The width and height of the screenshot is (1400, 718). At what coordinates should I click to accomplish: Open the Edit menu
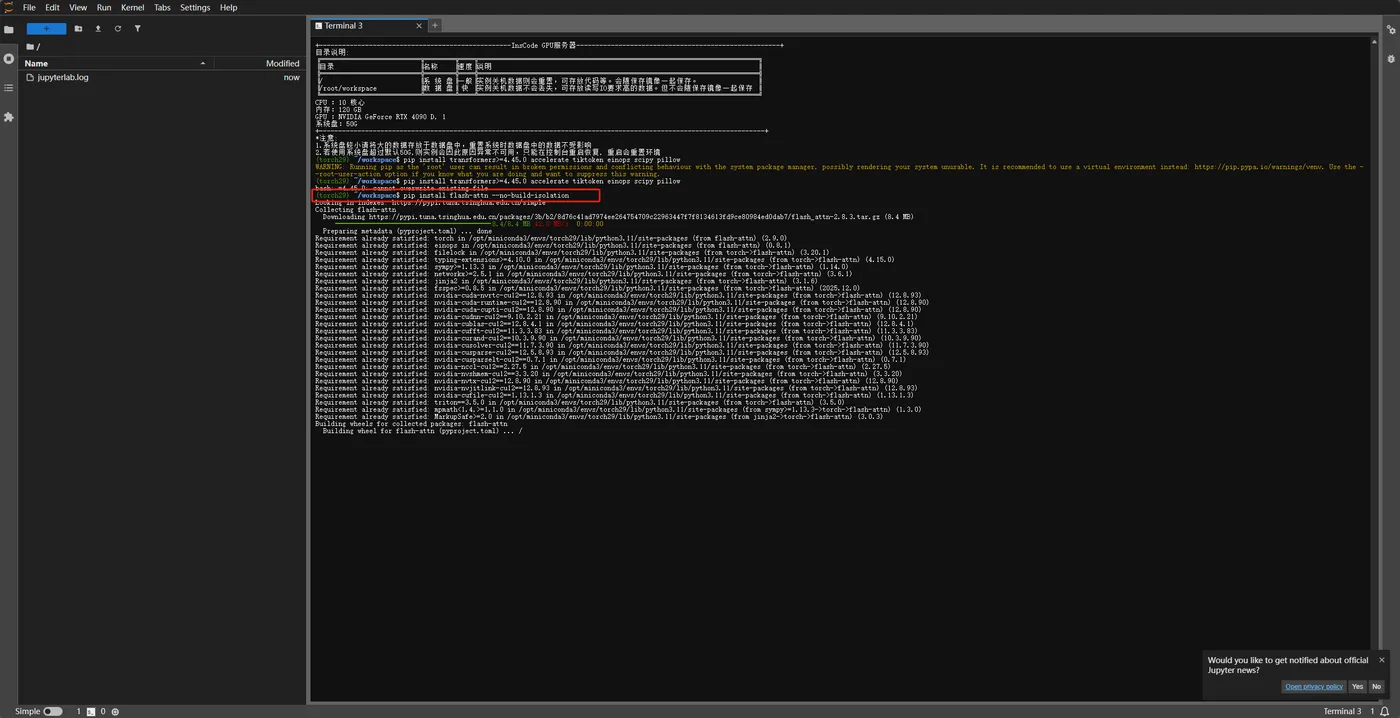coord(52,7)
